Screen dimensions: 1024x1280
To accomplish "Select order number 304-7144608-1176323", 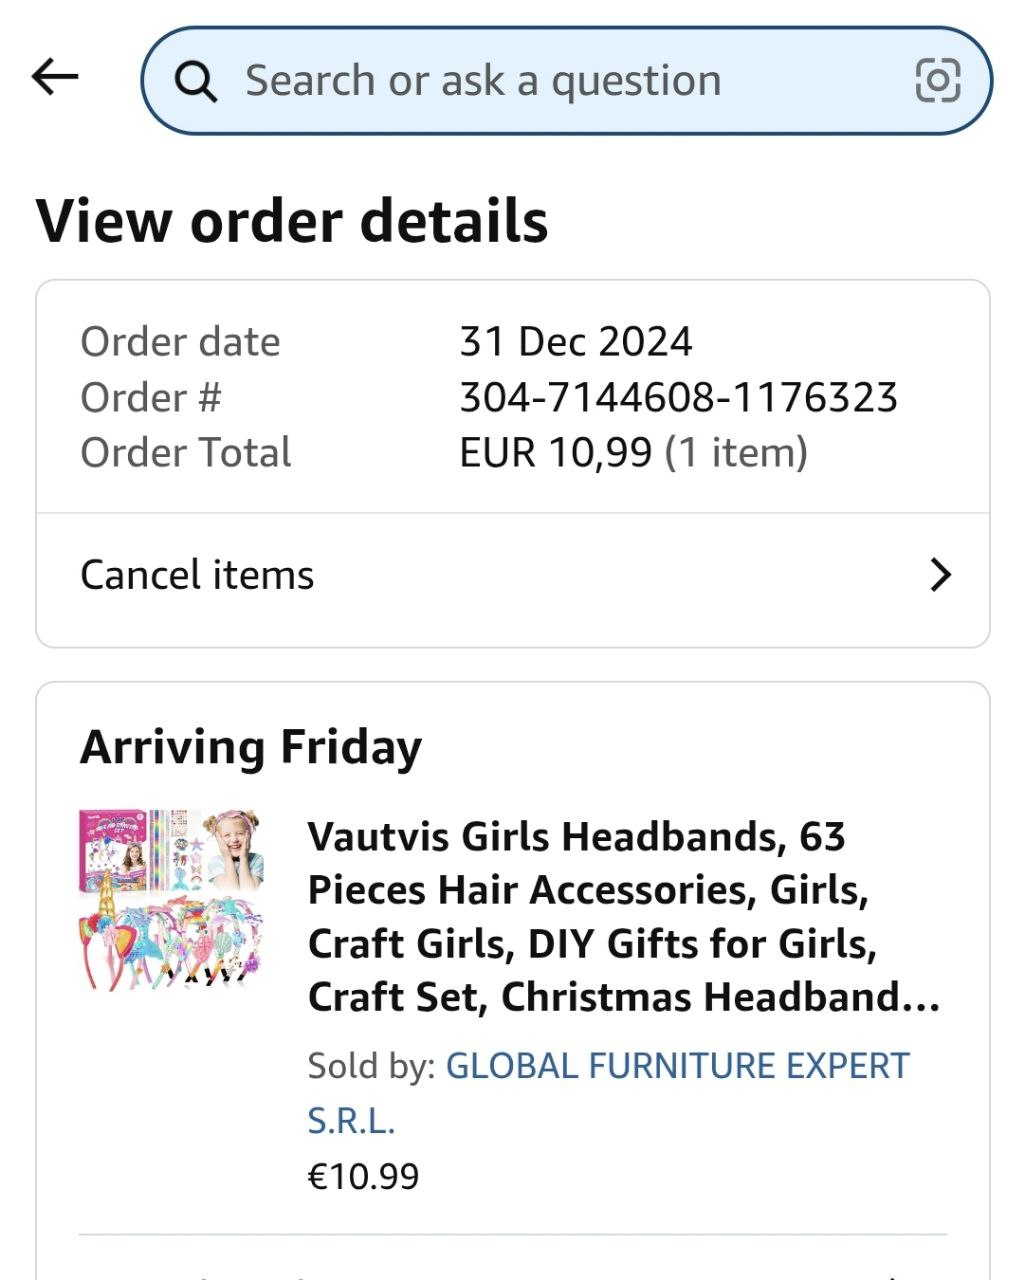I will (678, 398).
